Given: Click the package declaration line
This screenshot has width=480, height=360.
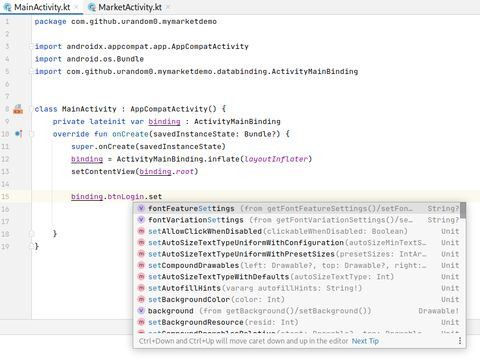Looking at the screenshot, I should tap(126, 22).
